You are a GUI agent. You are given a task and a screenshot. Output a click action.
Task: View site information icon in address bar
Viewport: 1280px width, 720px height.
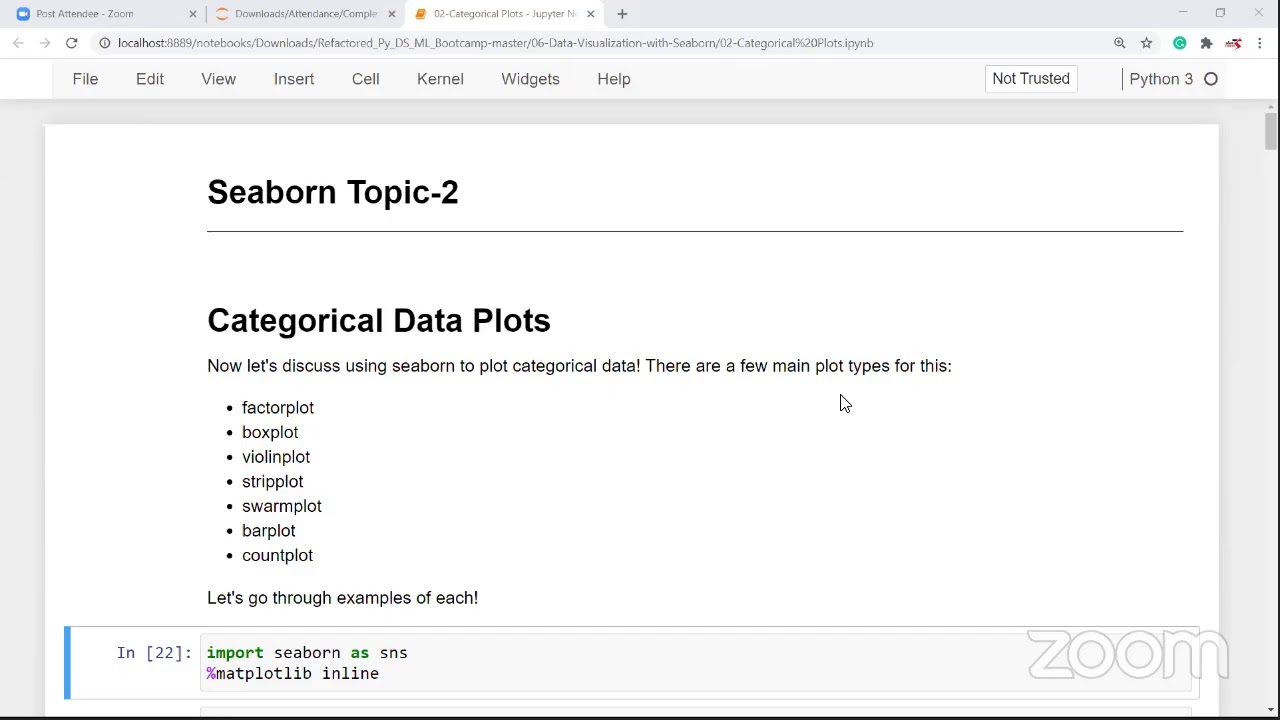tap(104, 43)
